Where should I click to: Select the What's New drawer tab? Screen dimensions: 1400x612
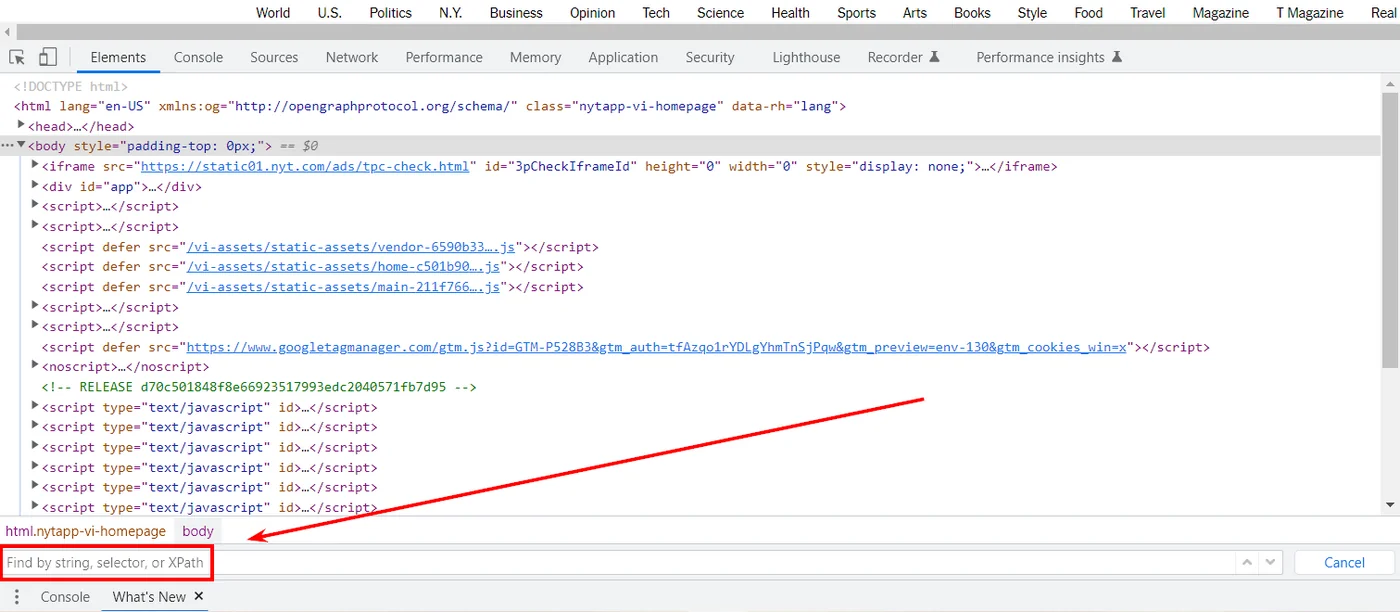(149, 597)
